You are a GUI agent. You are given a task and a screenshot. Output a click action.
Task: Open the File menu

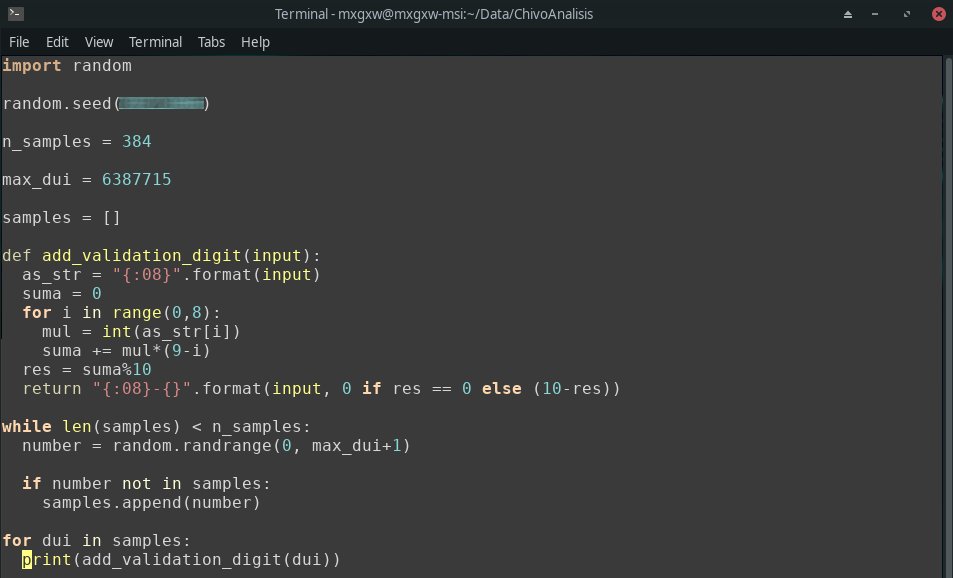point(18,42)
